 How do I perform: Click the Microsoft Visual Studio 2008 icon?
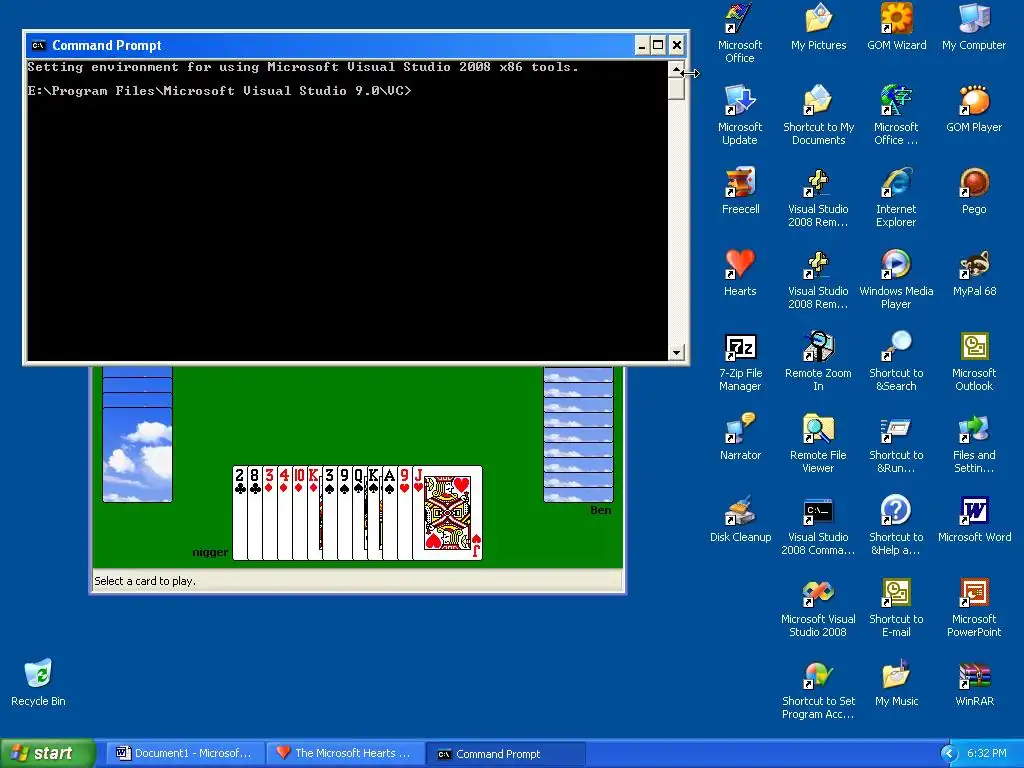818,607
